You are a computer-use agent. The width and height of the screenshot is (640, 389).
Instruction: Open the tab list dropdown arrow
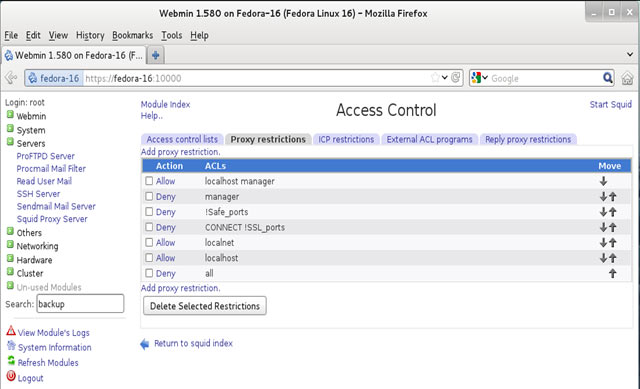click(x=630, y=55)
